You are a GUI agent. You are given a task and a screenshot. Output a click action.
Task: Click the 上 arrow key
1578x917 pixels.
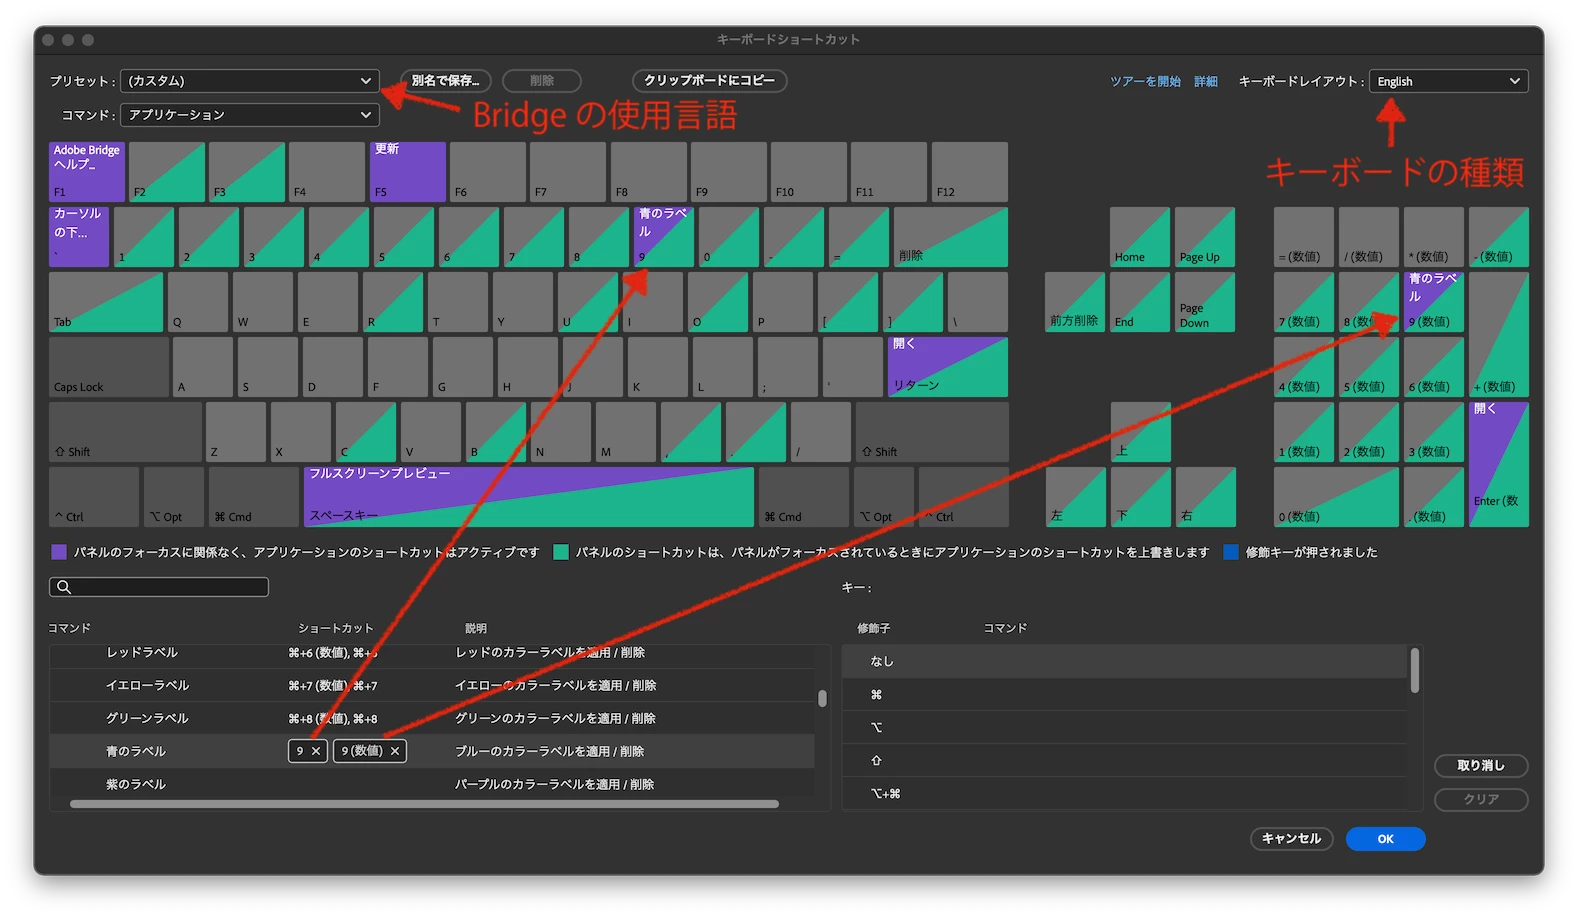[1141, 432]
